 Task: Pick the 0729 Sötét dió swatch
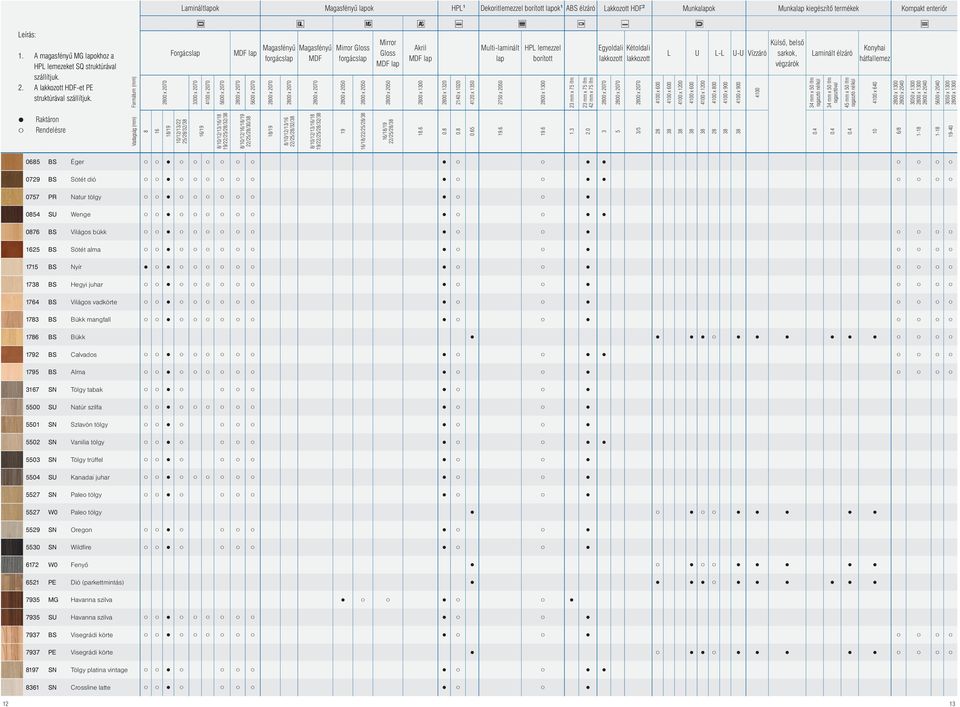(x=12, y=179)
